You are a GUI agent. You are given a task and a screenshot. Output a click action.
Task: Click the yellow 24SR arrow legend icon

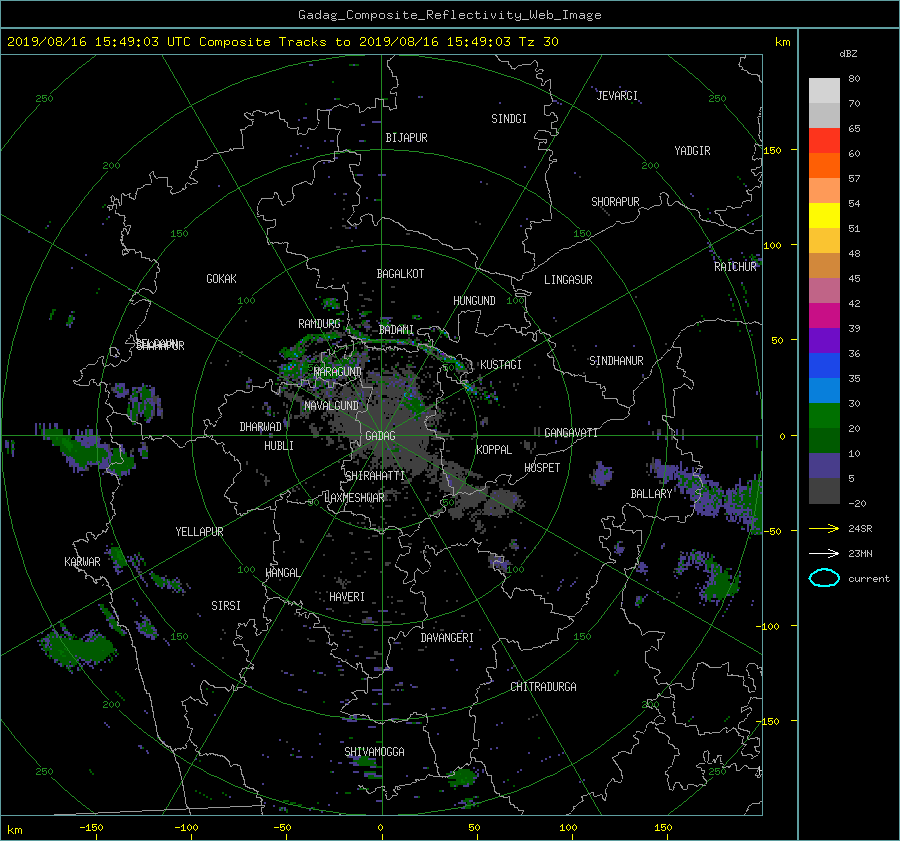click(x=824, y=528)
